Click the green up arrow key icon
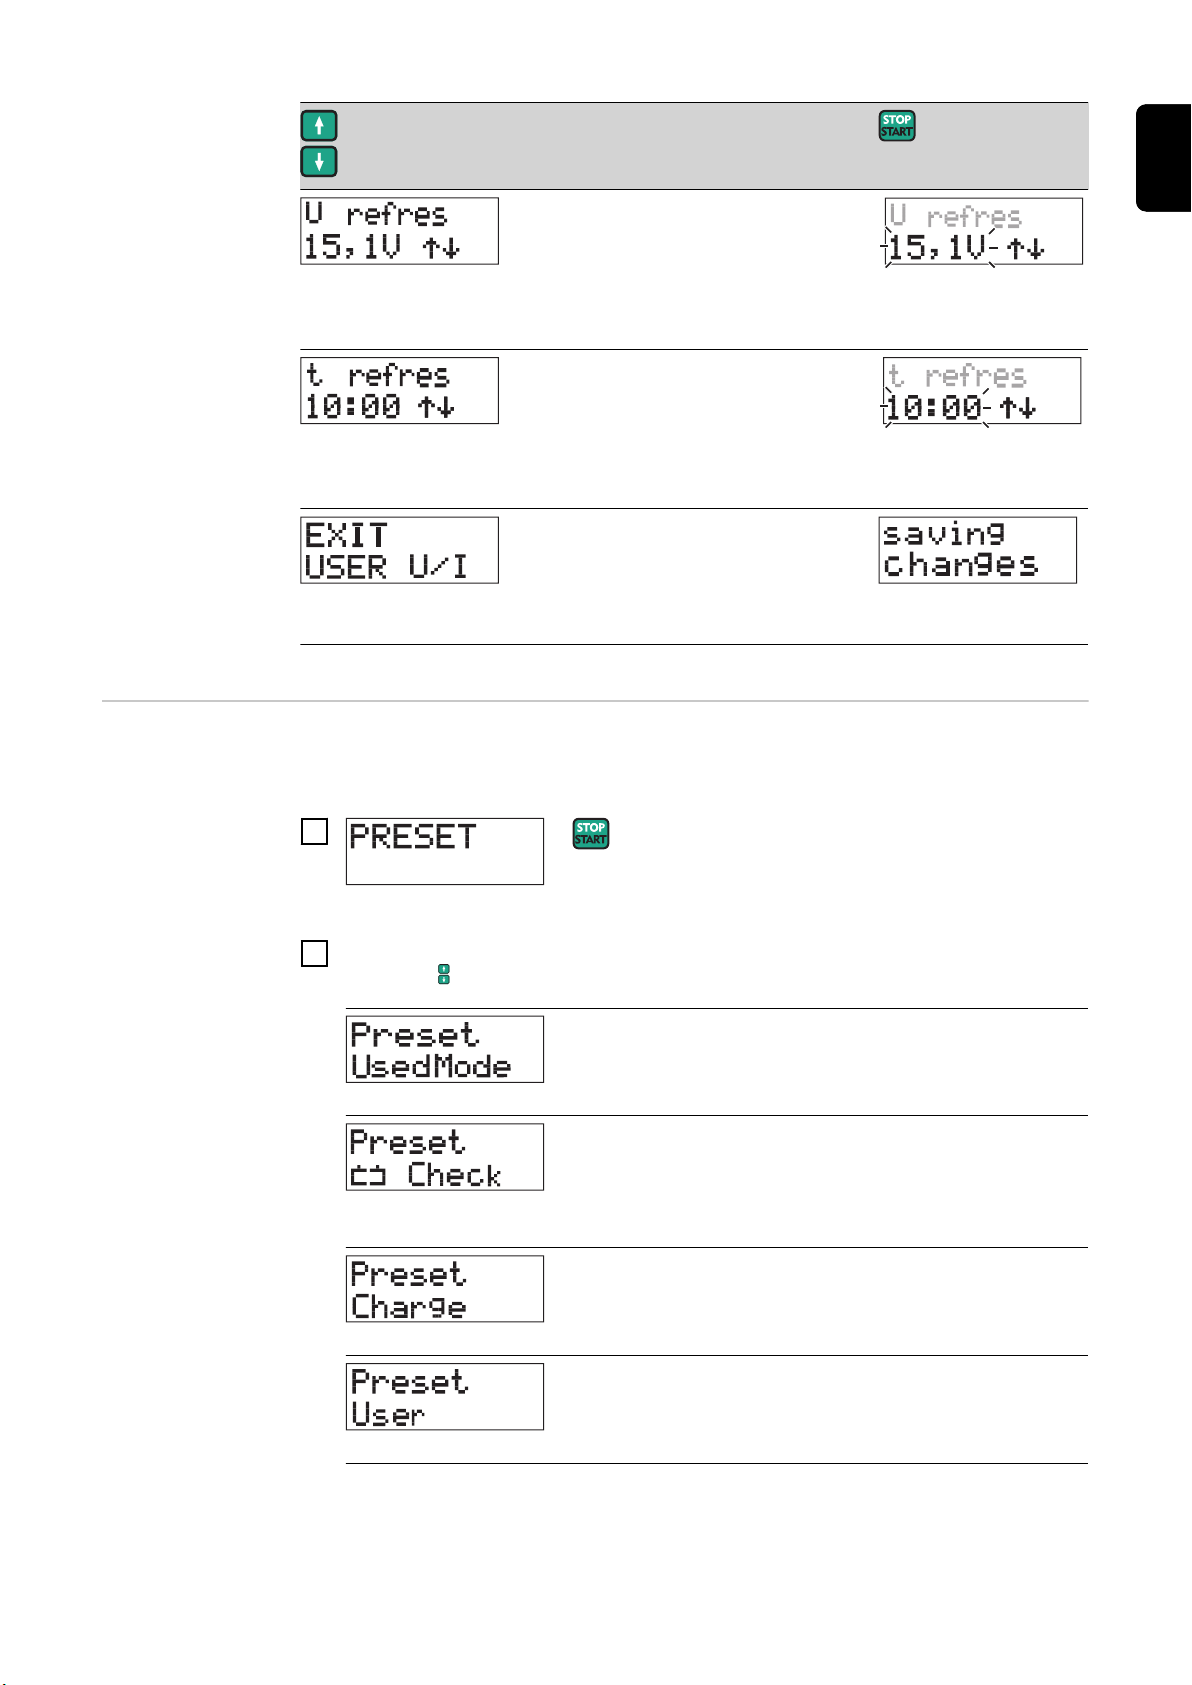Screen dimensions: 1192x1685 point(319,125)
